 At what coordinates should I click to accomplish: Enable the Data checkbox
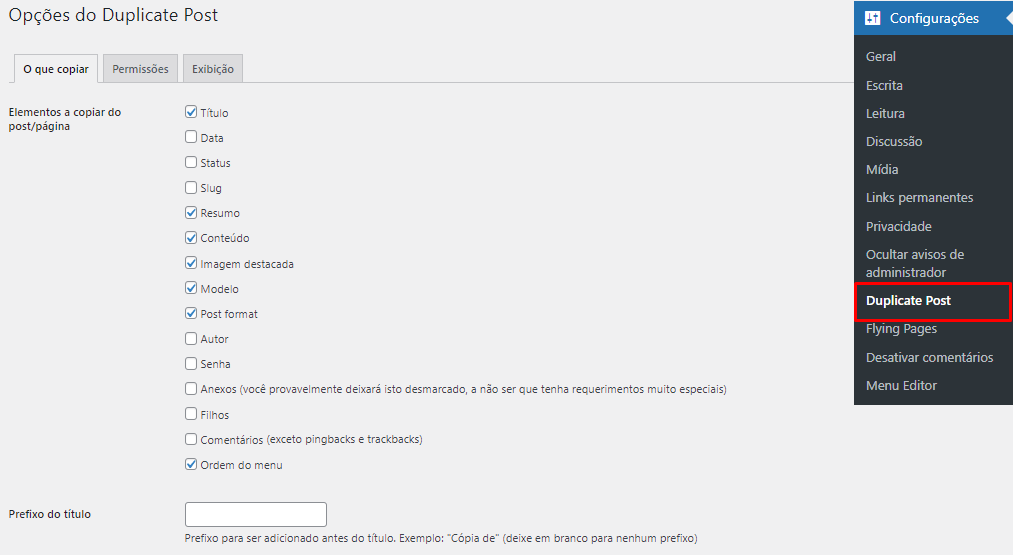[x=191, y=137]
